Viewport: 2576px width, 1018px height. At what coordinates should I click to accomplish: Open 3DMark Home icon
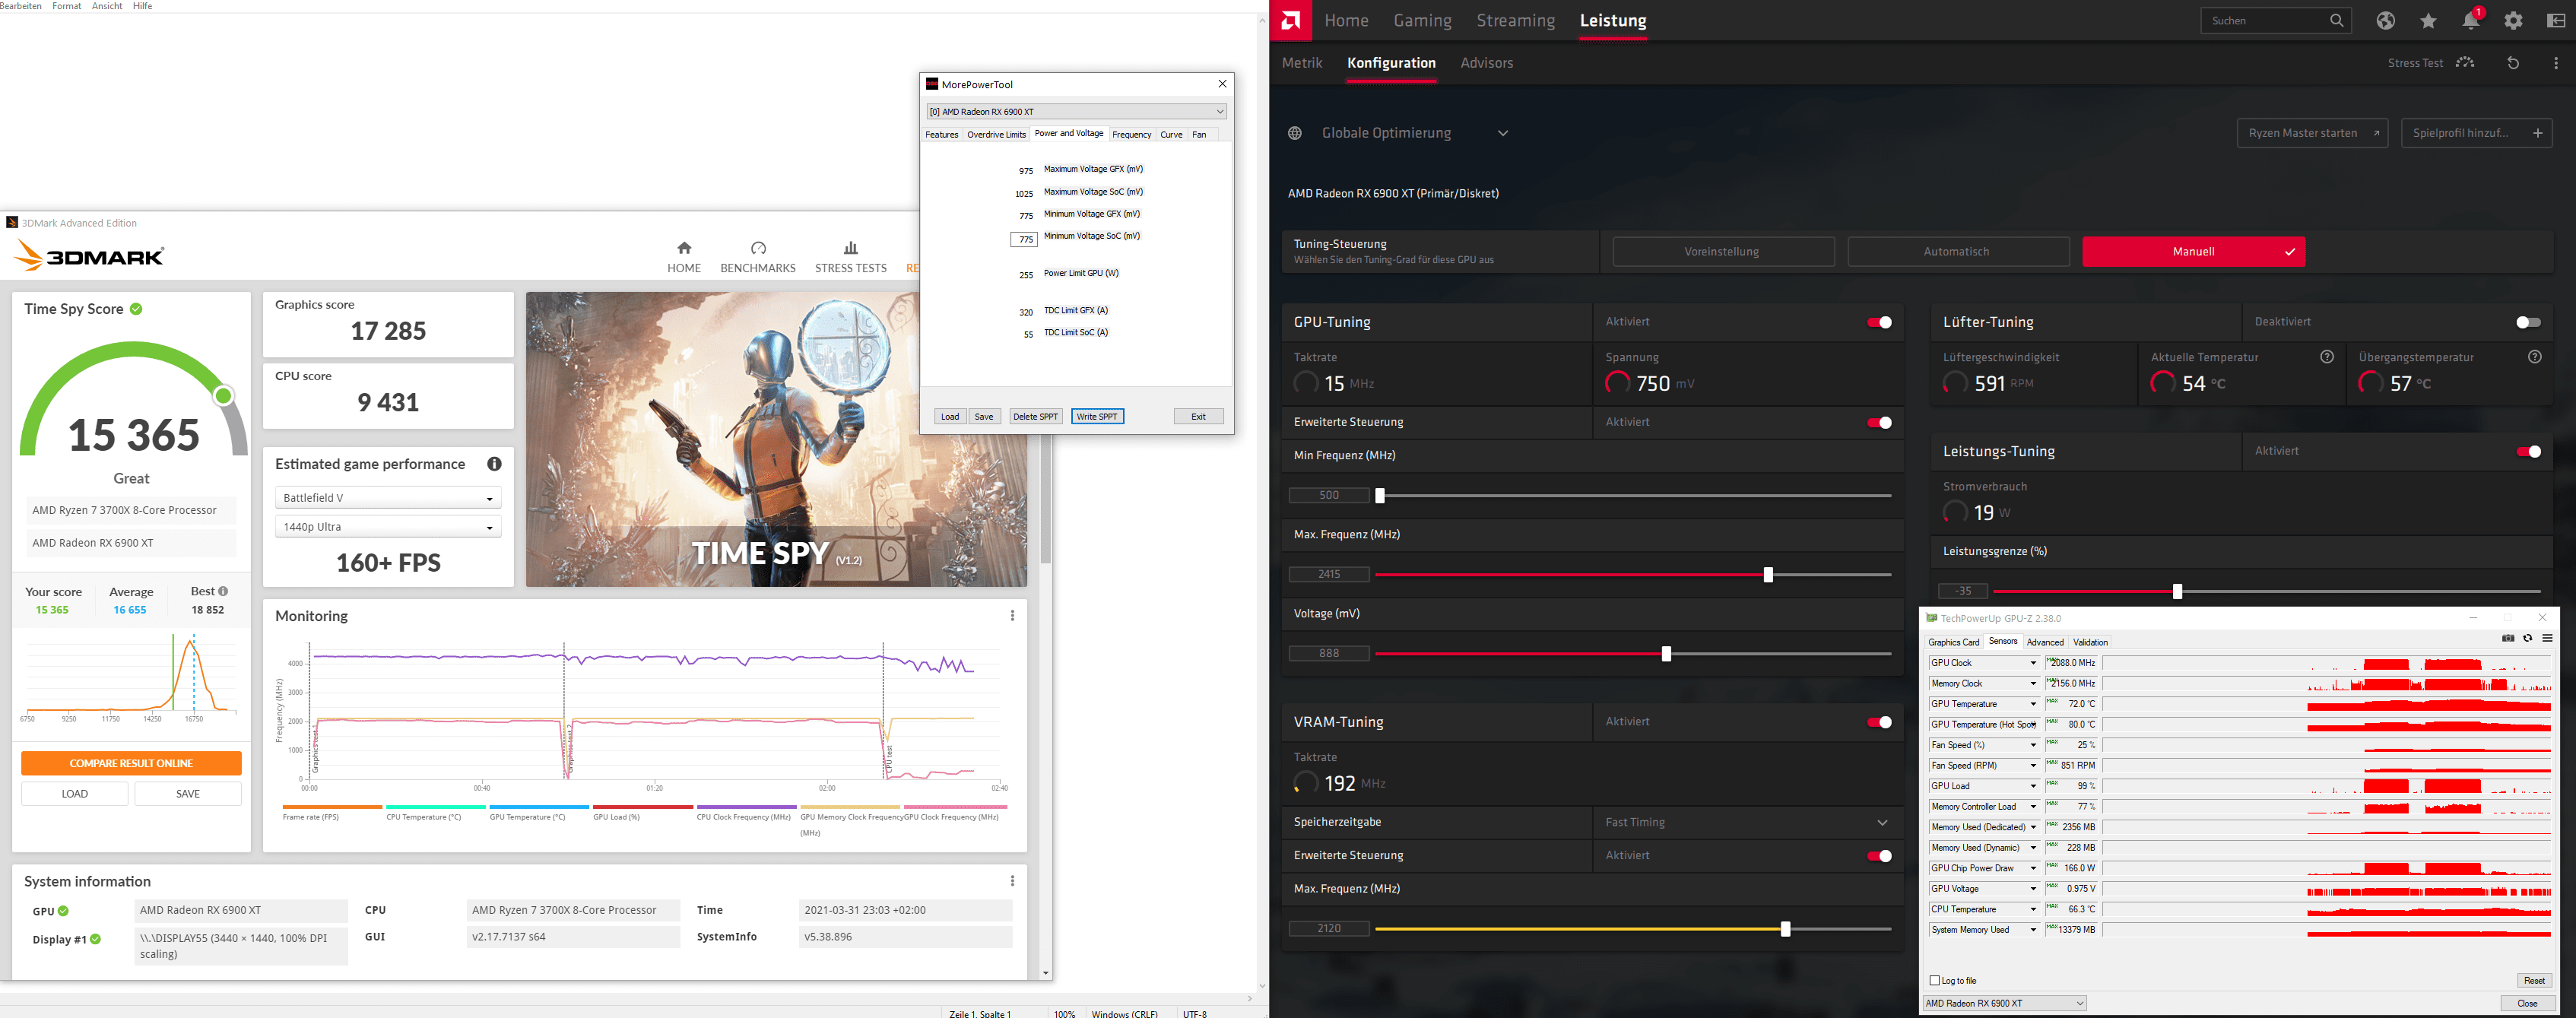(684, 248)
